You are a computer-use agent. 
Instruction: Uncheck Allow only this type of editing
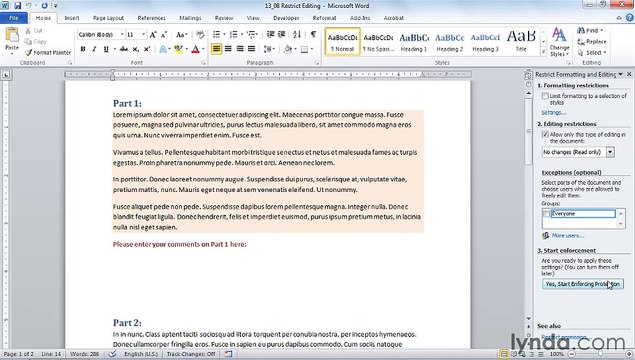click(545, 134)
